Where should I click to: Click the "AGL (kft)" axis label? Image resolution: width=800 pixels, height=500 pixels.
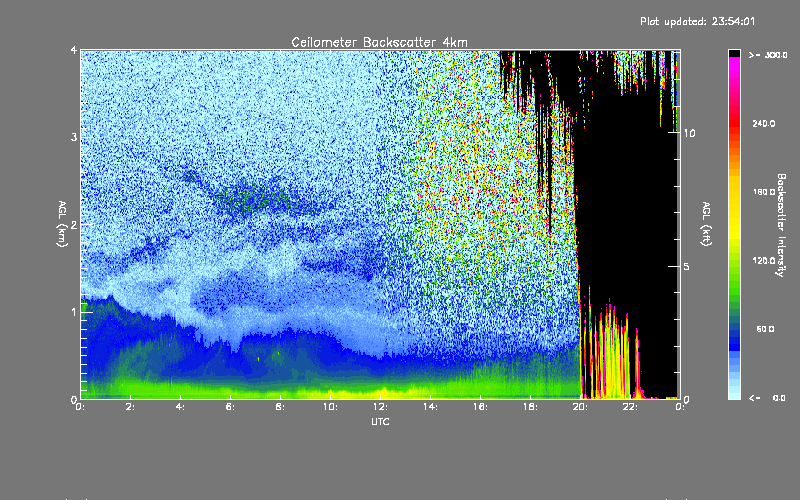707,224
